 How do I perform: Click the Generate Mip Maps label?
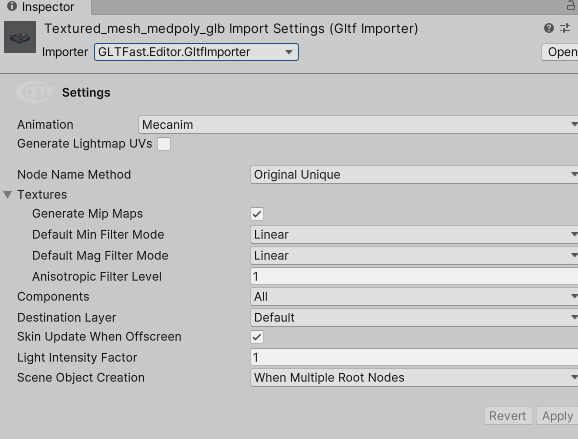(x=87, y=213)
